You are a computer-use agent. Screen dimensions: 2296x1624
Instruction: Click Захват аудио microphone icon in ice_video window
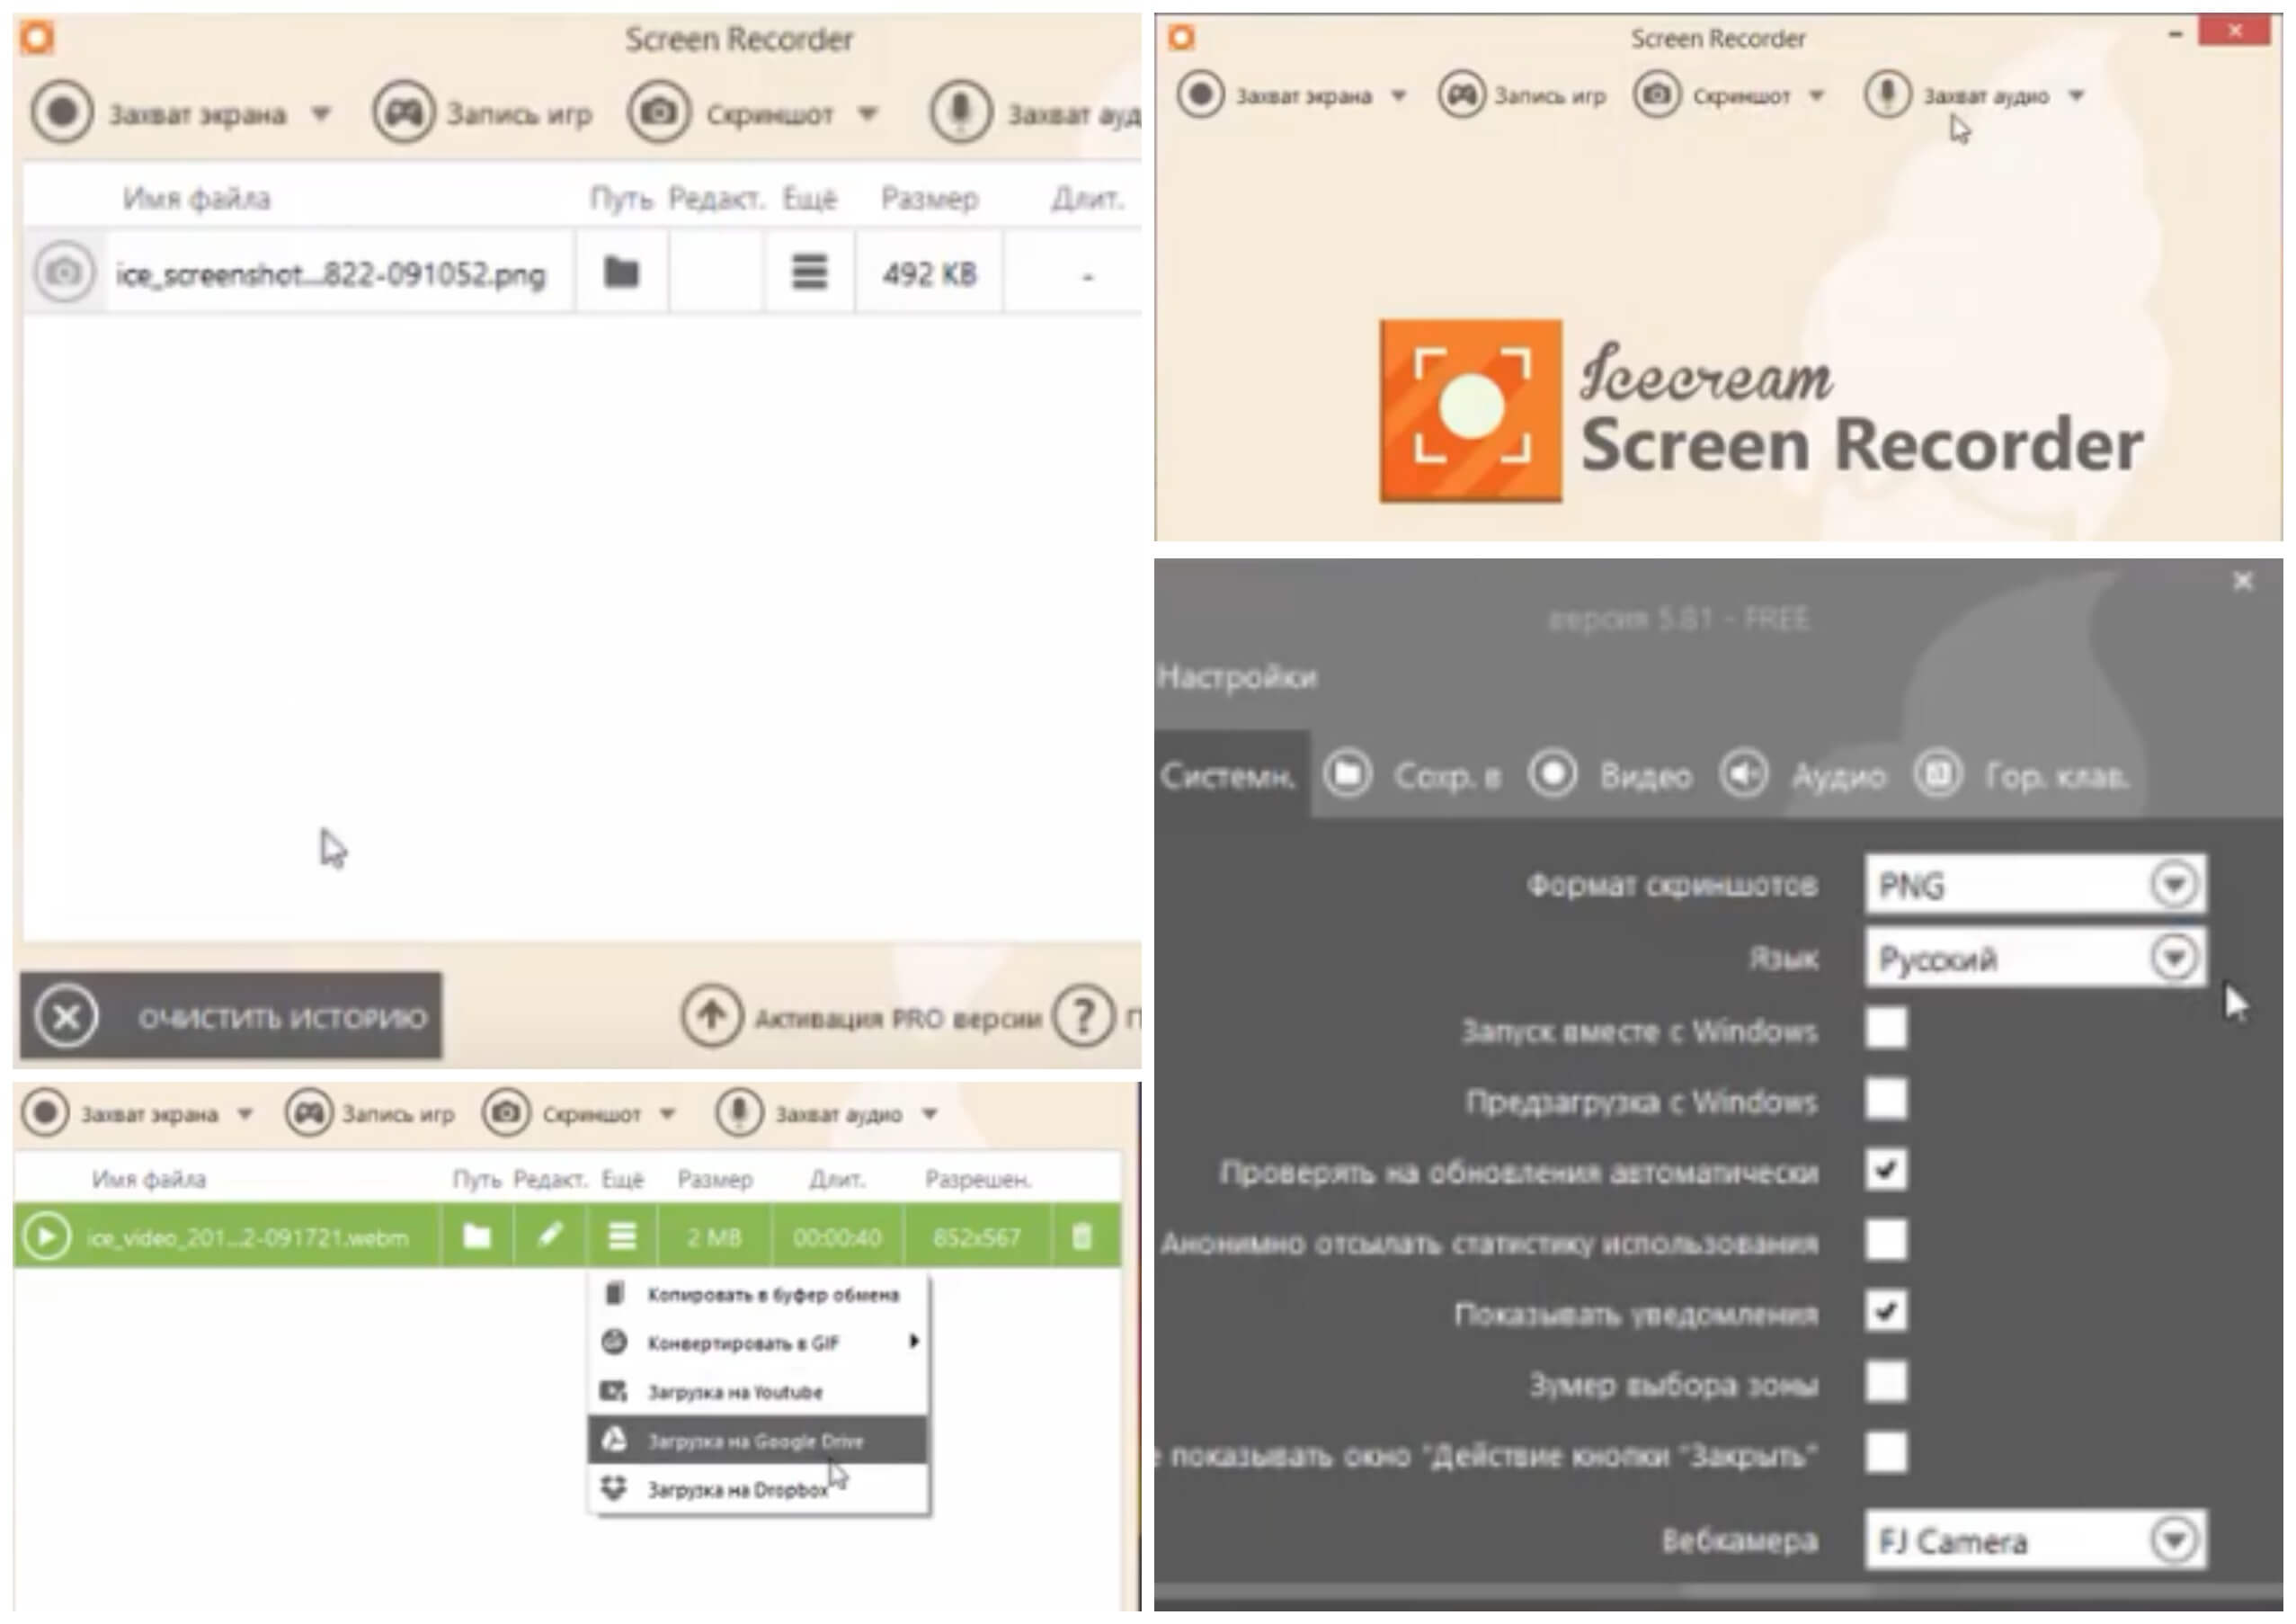pyautogui.click(x=739, y=1113)
